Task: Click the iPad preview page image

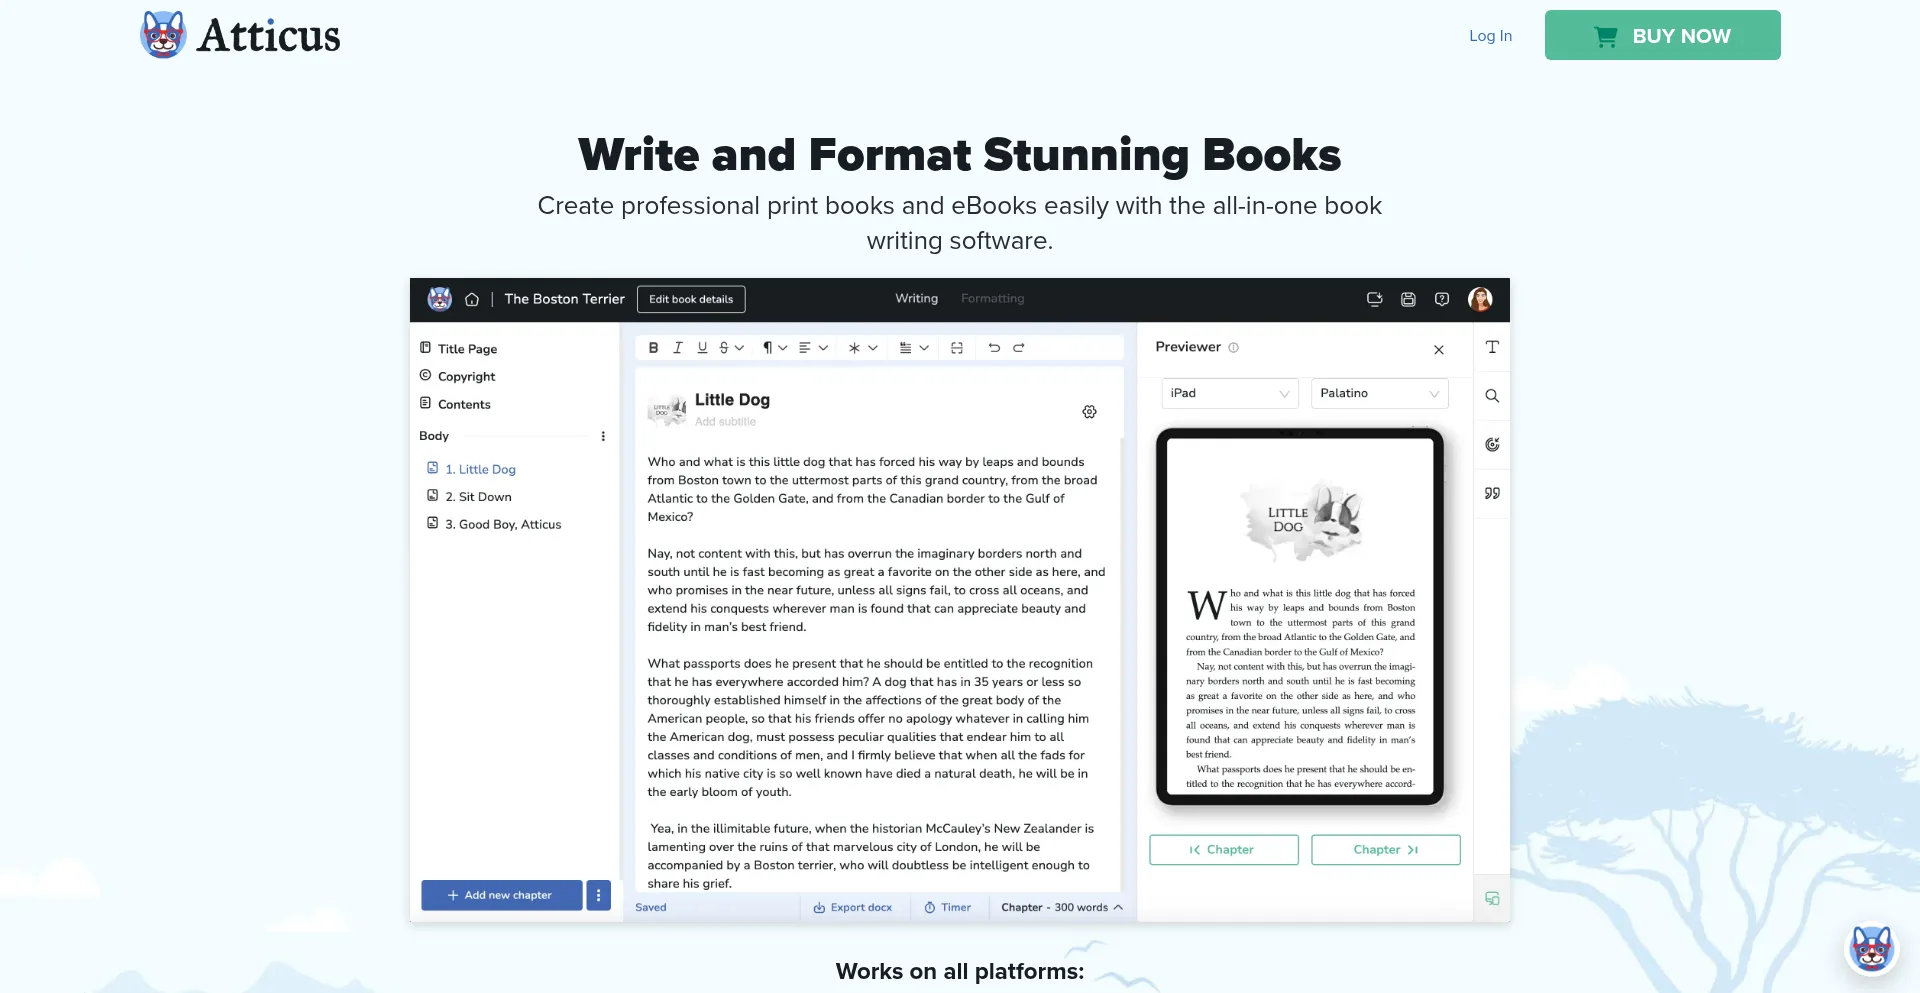Action: [1300, 616]
